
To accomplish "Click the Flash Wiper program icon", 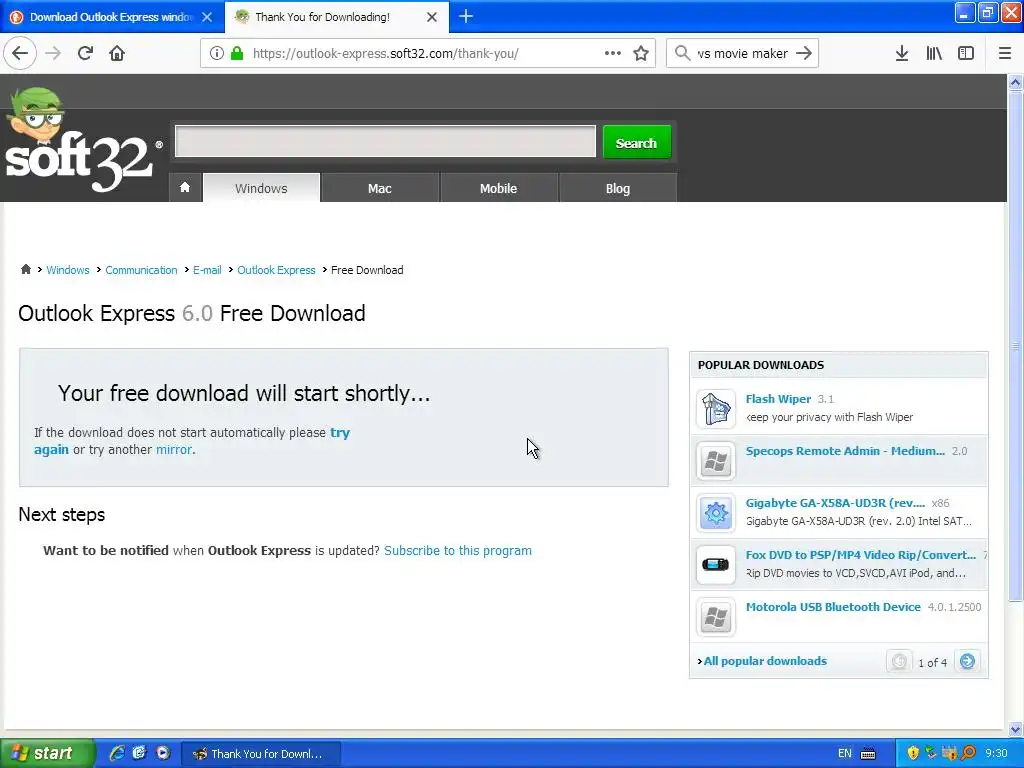I will 716,408.
